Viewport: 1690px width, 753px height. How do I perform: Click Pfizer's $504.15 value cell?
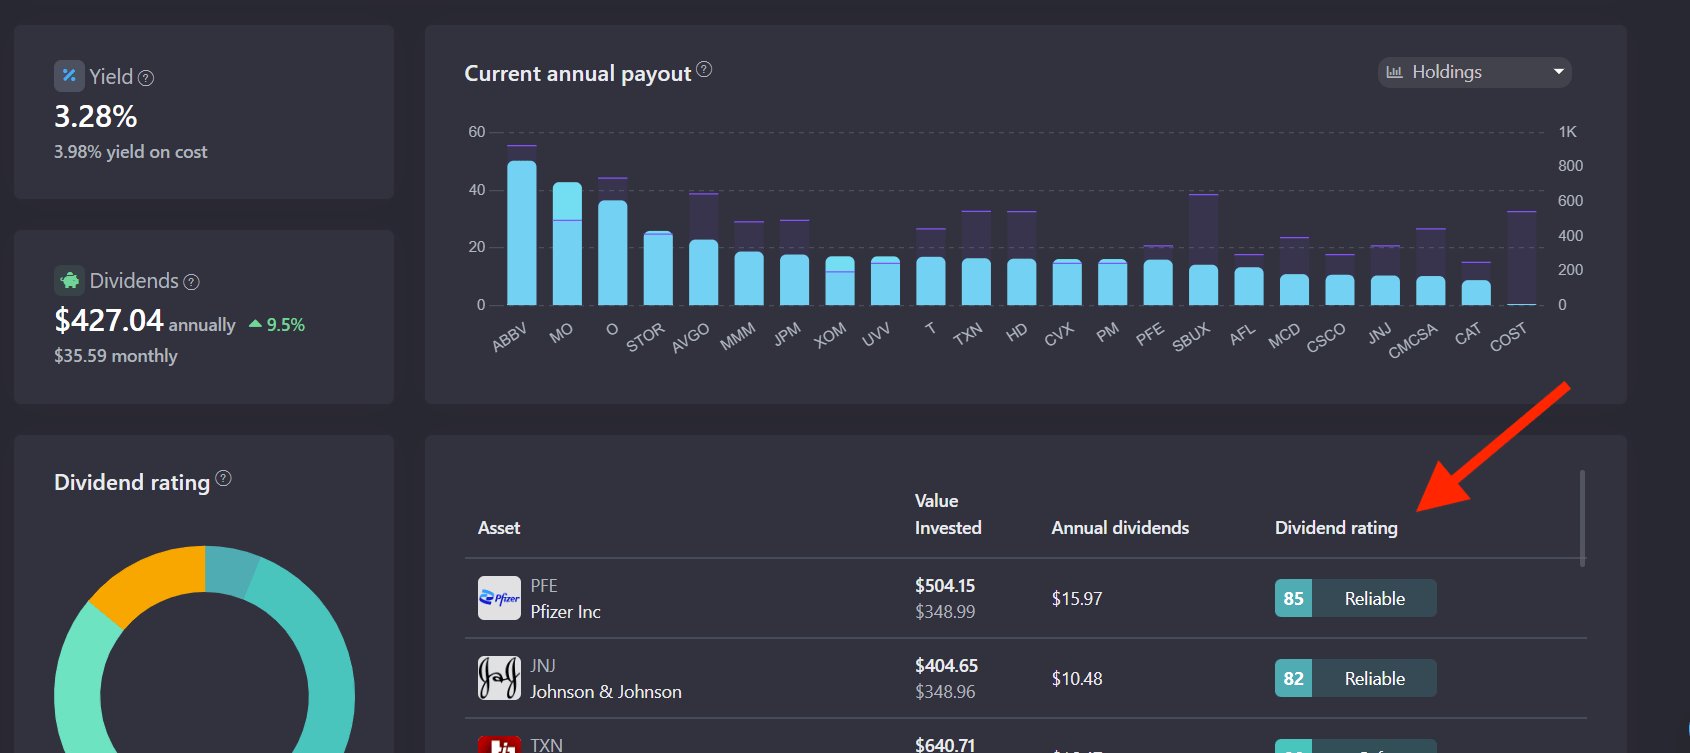click(945, 586)
